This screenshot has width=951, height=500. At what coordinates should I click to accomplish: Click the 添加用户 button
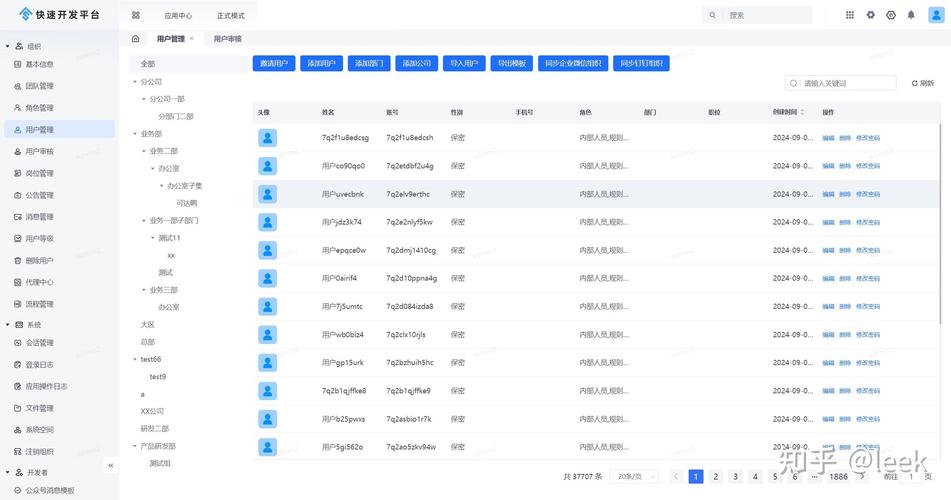pos(321,63)
